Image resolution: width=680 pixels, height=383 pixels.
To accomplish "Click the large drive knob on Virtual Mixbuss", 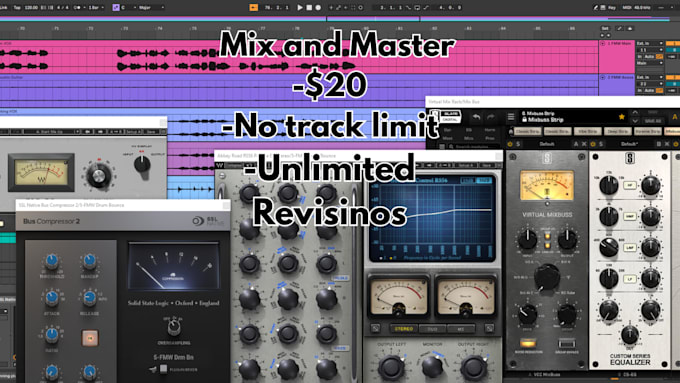I will (547, 278).
